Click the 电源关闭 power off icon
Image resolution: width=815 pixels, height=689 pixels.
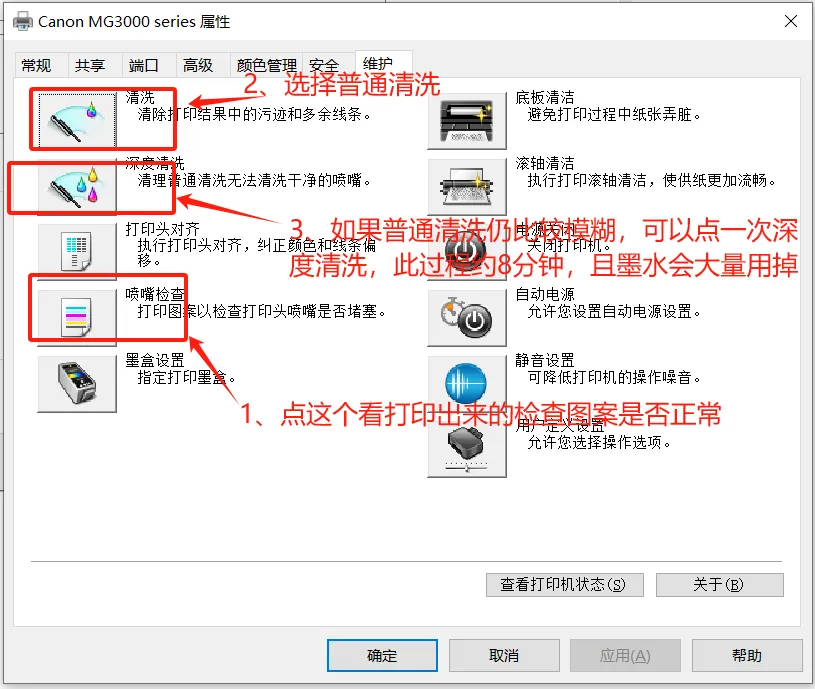tap(467, 251)
